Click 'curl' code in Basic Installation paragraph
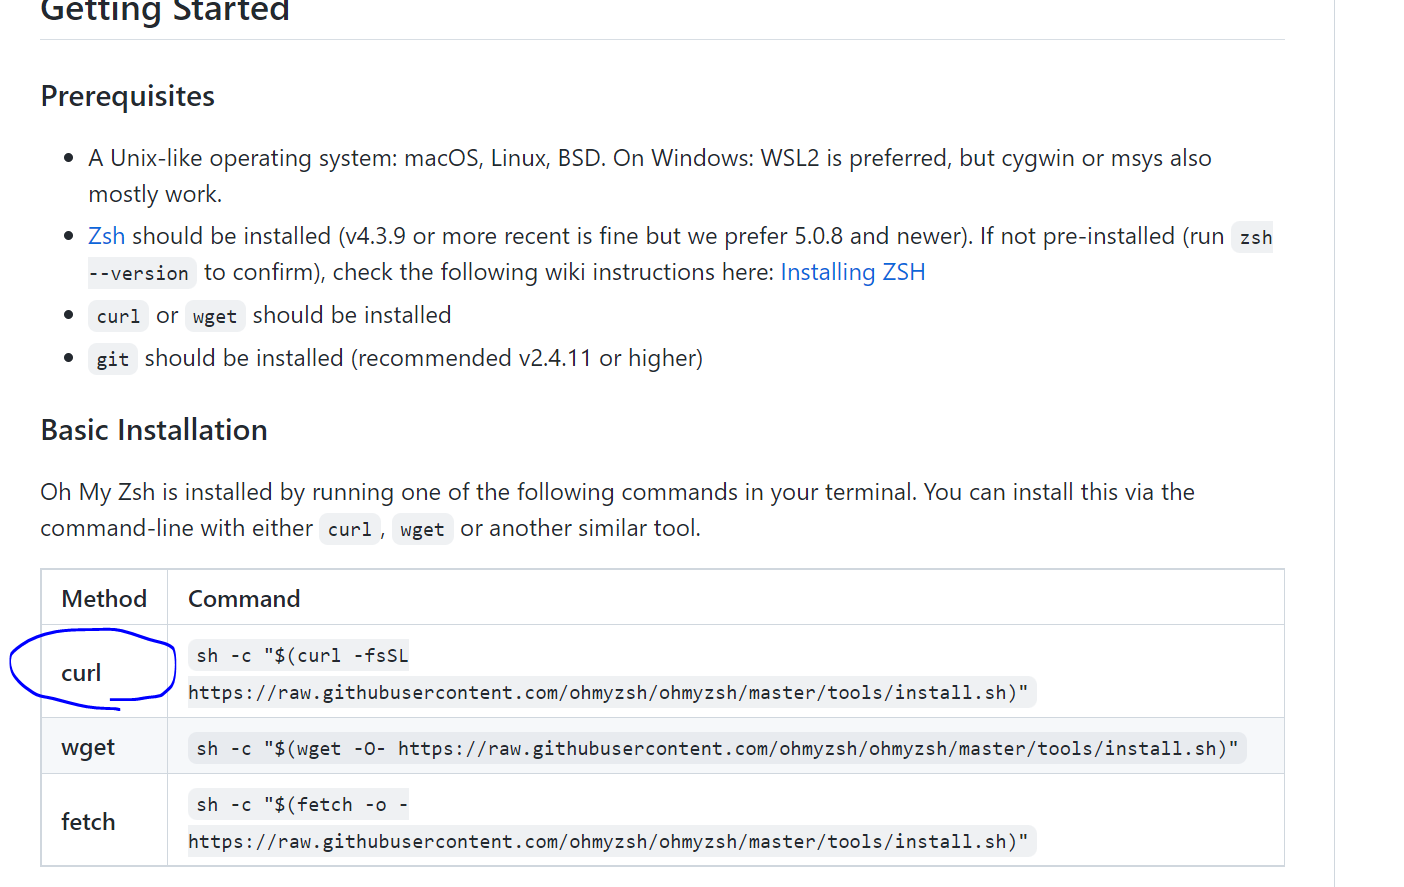The image size is (1404, 887). coord(350,529)
